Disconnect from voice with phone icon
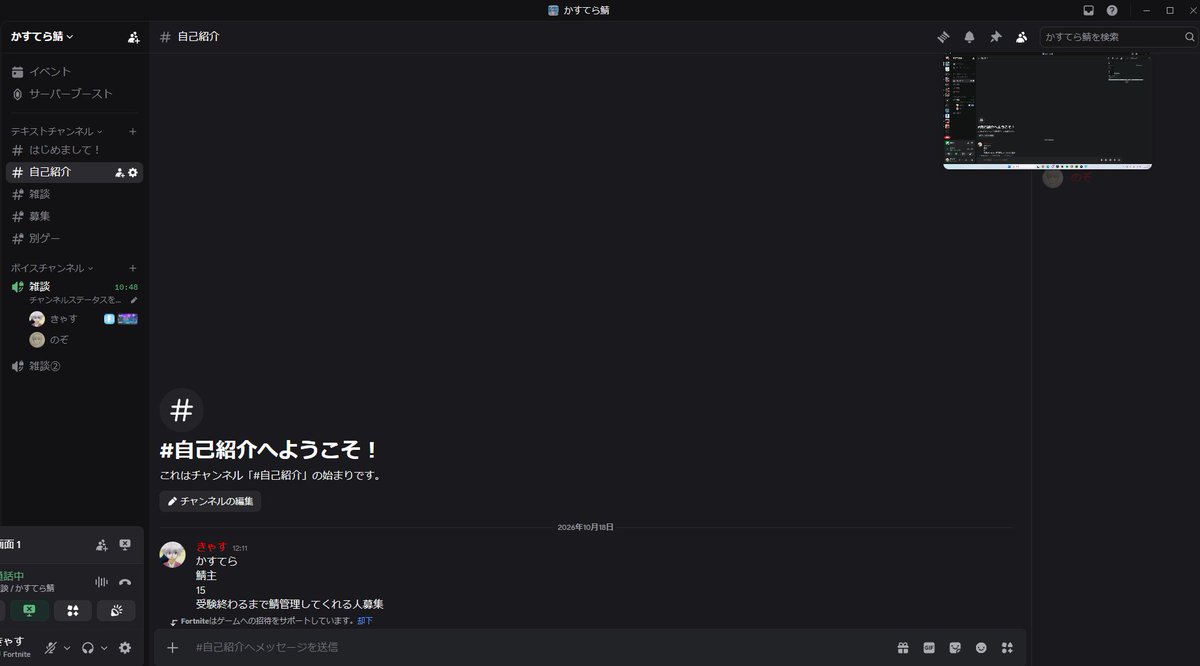1200x666 pixels. tap(125, 582)
